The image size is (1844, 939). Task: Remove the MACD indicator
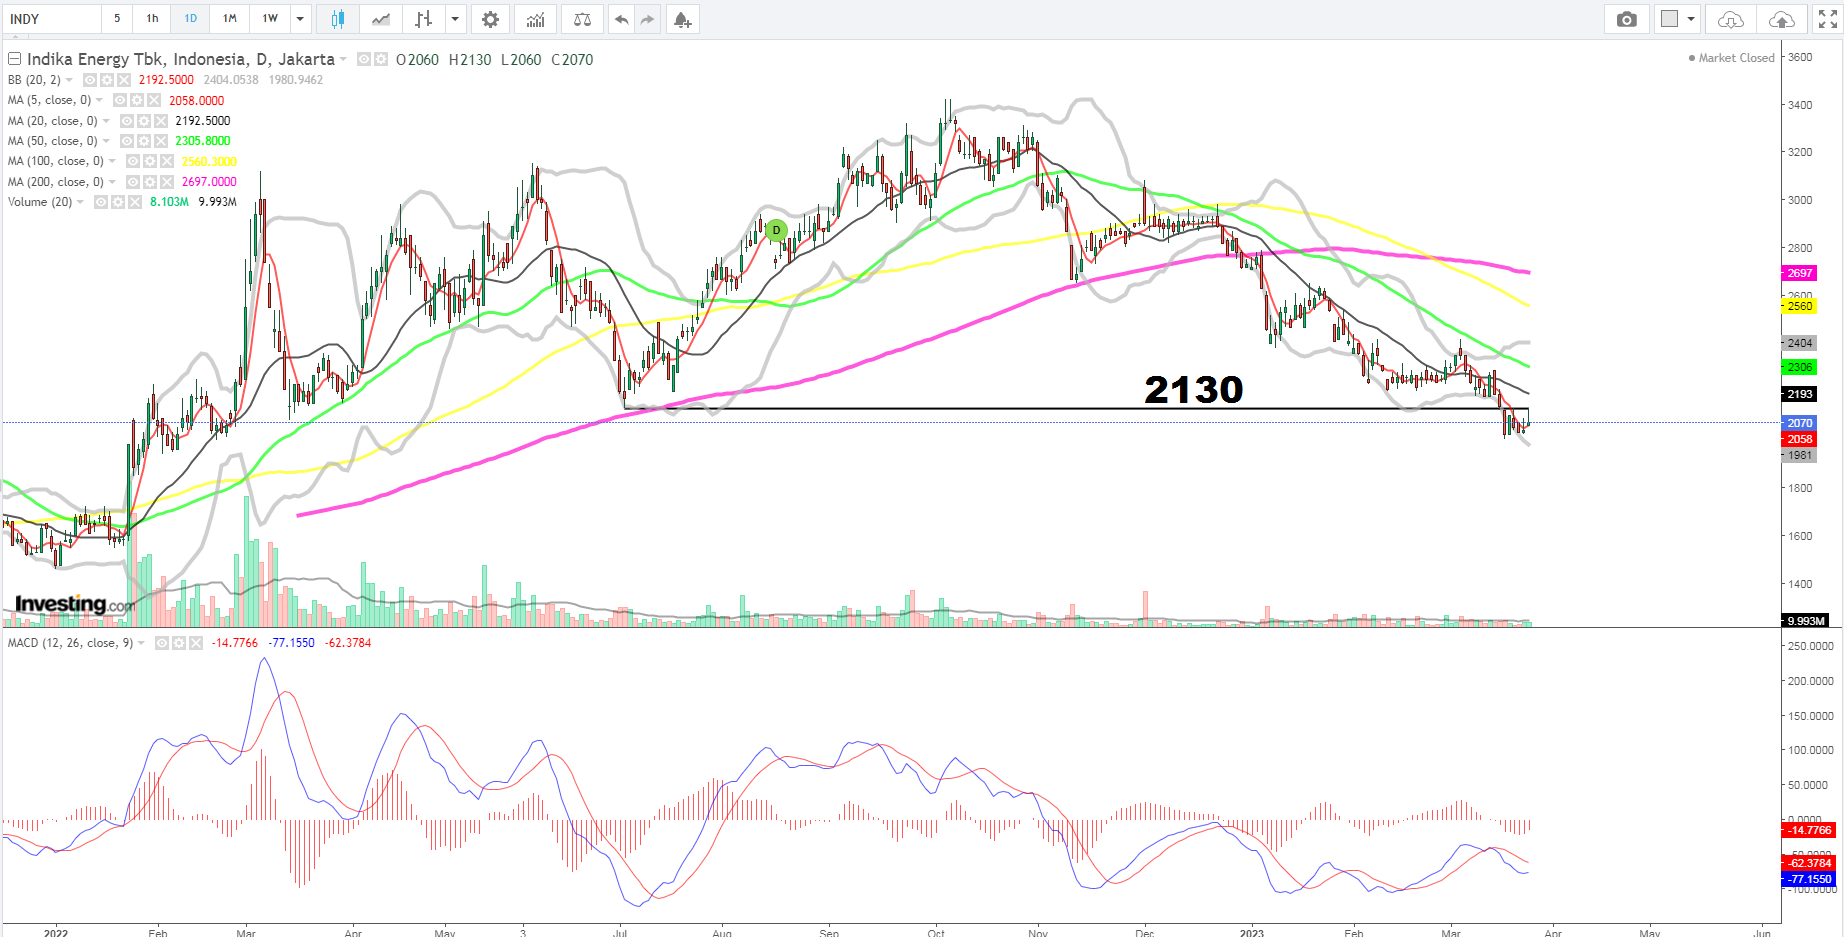196,643
